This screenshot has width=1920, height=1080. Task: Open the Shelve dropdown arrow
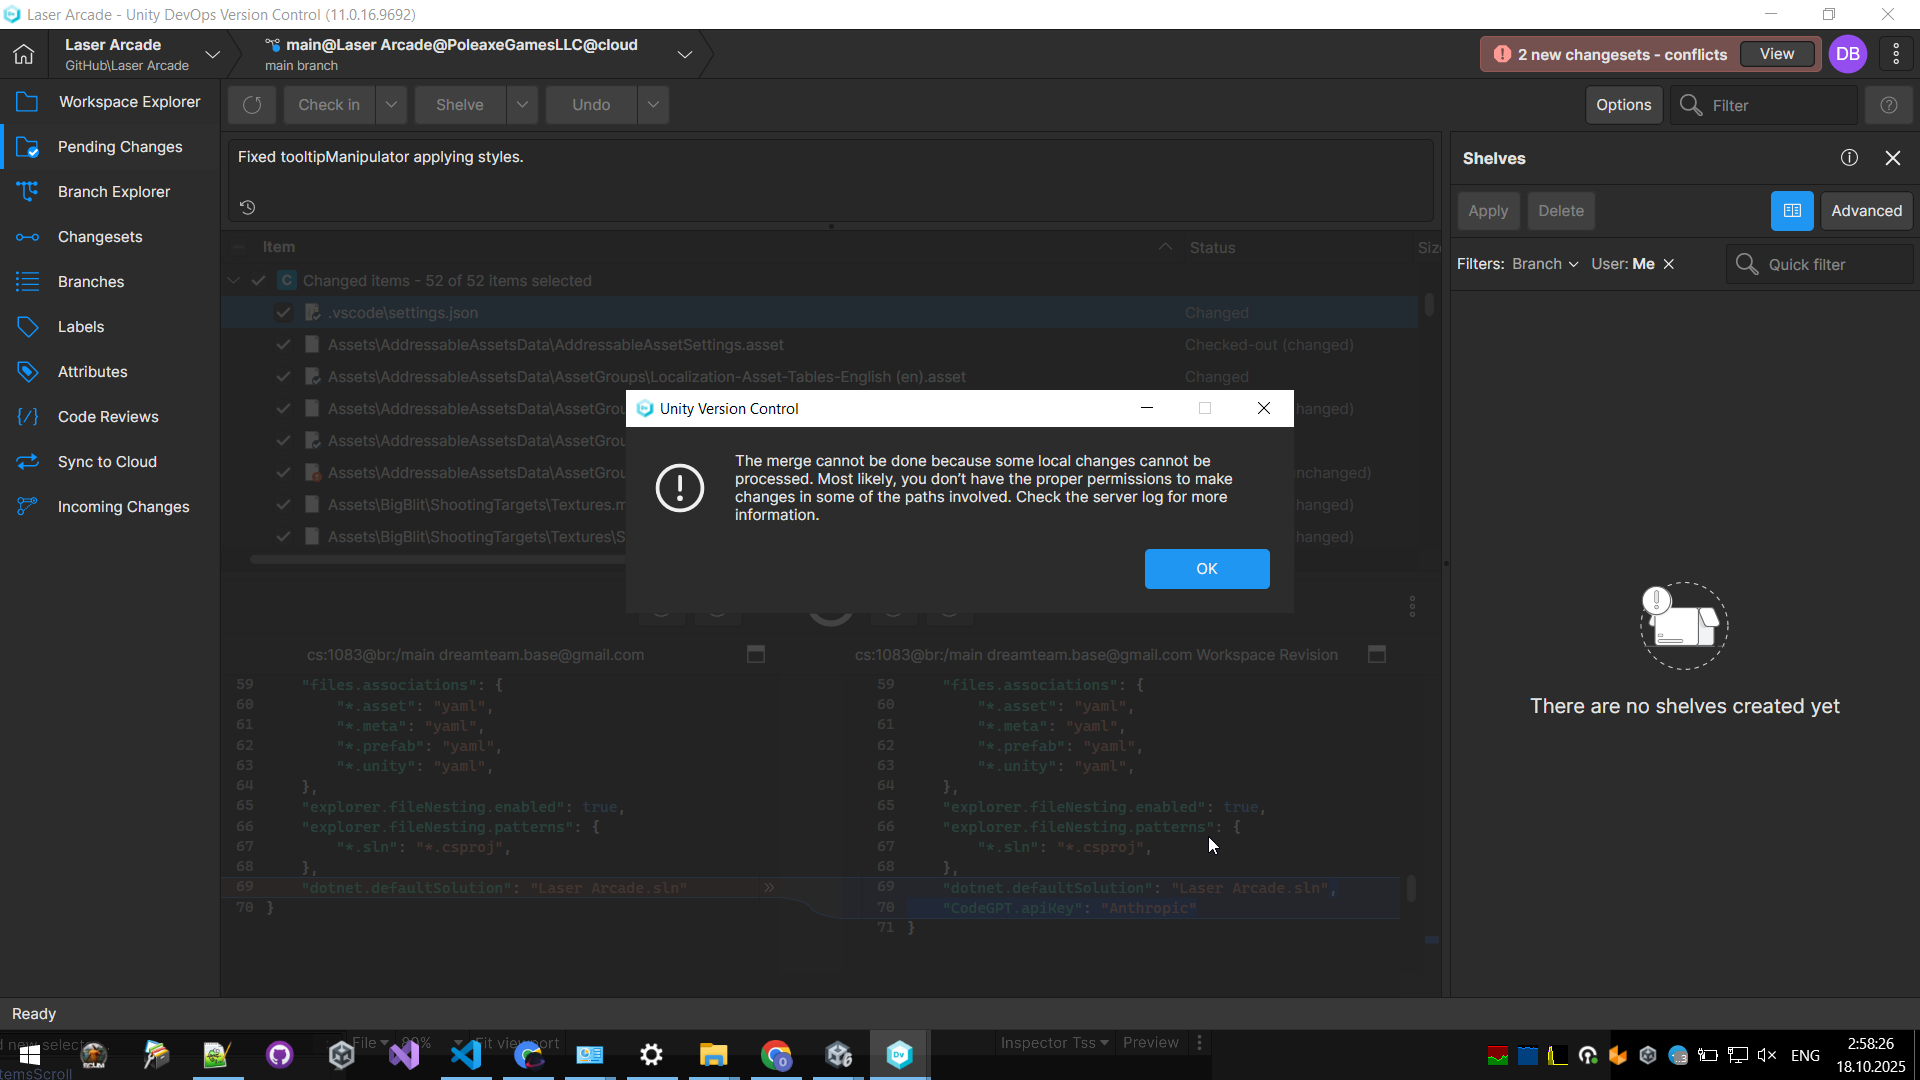click(x=522, y=105)
